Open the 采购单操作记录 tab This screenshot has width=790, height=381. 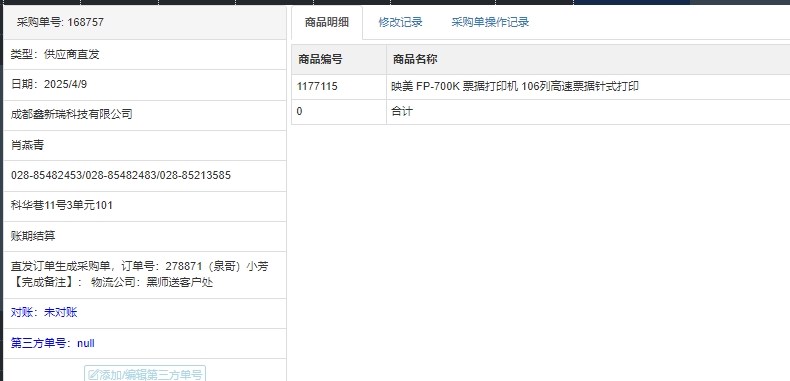(490, 22)
